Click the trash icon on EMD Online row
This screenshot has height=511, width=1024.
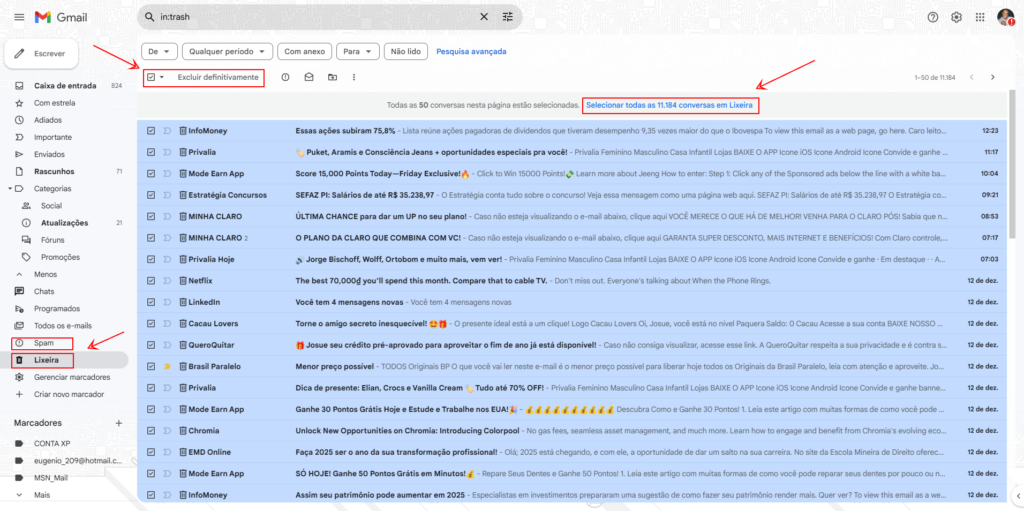point(183,452)
